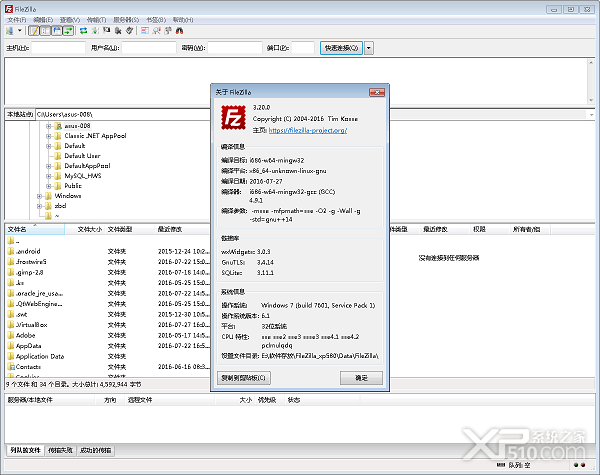
Task: Toggle directory comparison icon
Action: pyautogui.click(x=156, y=31)
